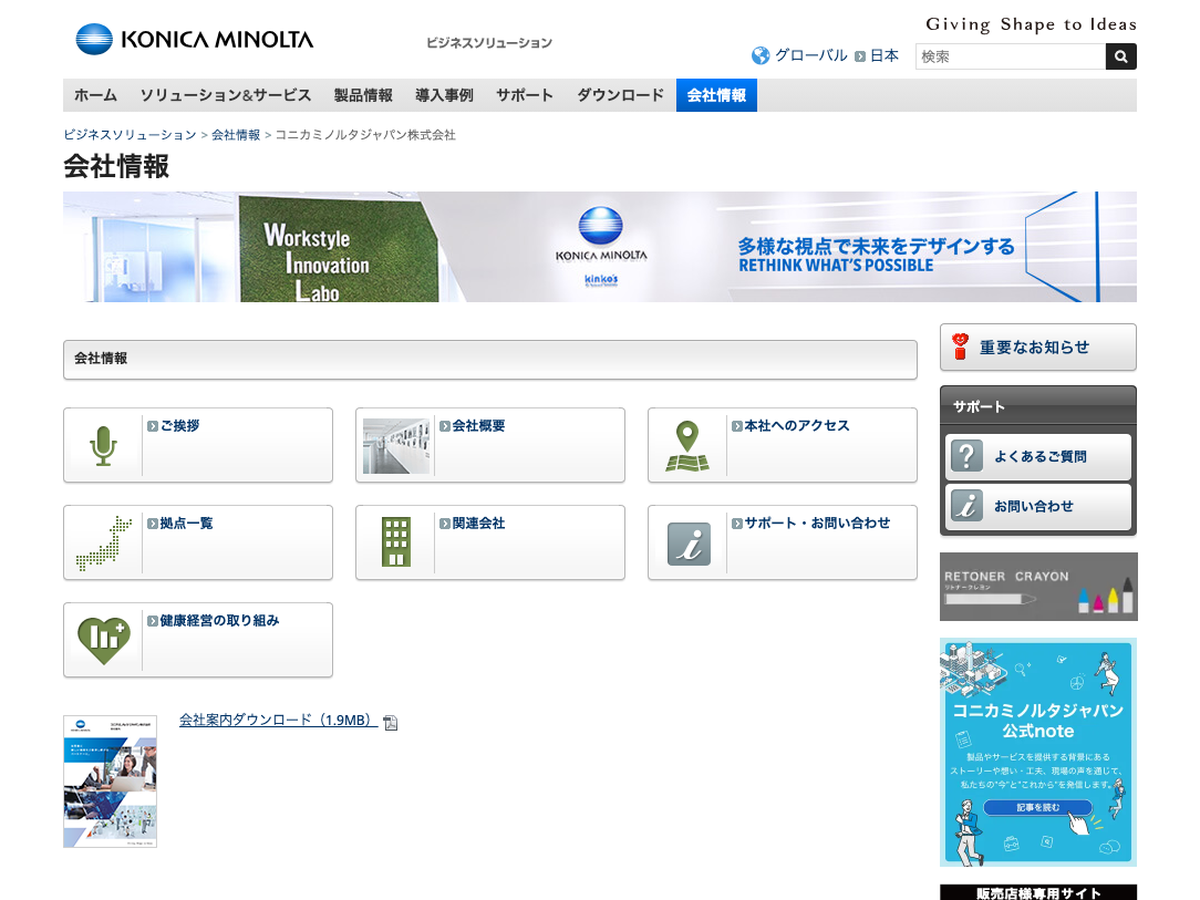The image size is (1200, 900).
Task: Click the map pin icon for 本社へのアクセス
Action: point(687,446)
